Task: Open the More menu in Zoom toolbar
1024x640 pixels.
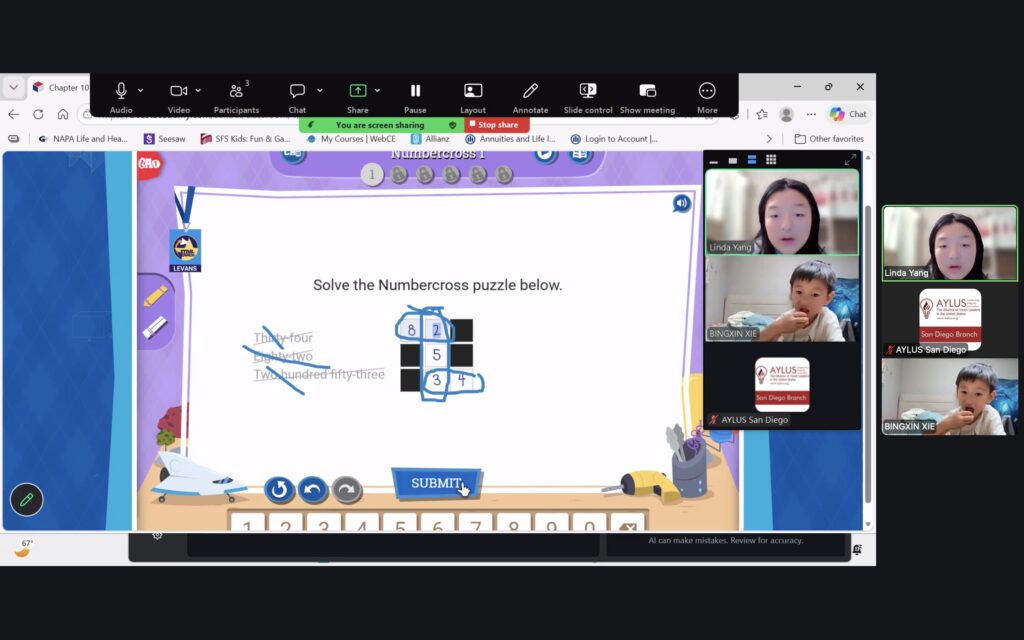Action: click(707, 96)
